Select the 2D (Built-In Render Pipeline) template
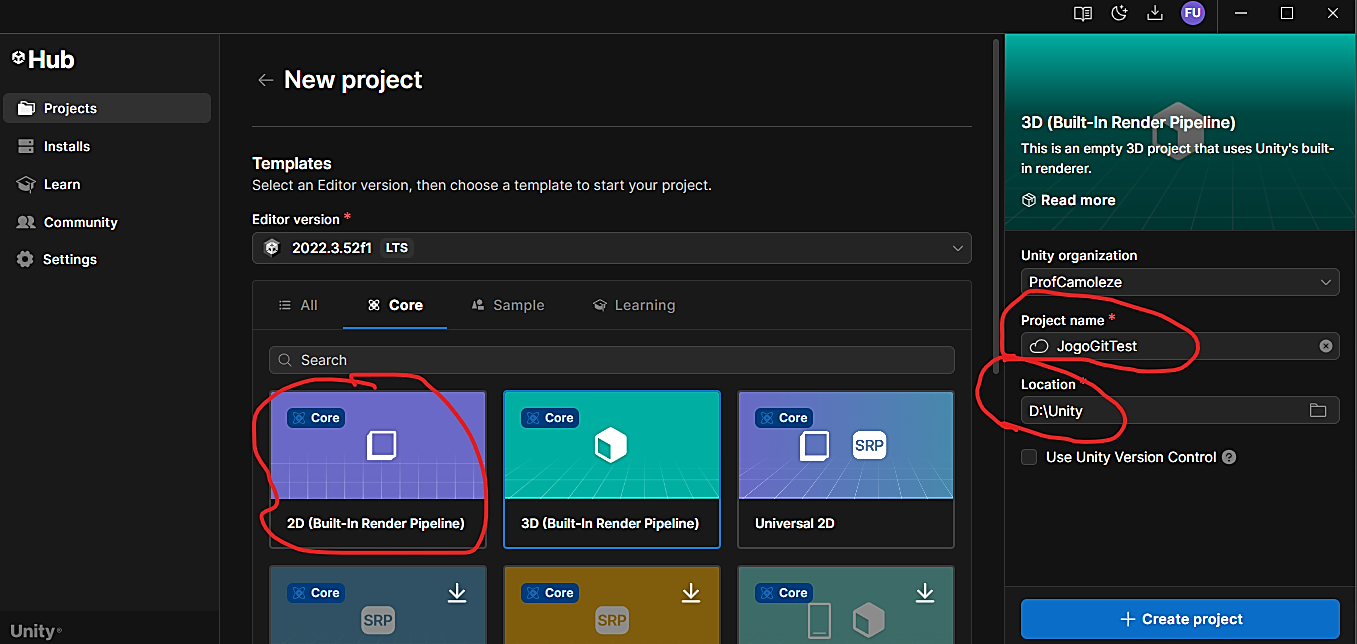1357x644 pixels. (x=378, y=469)
